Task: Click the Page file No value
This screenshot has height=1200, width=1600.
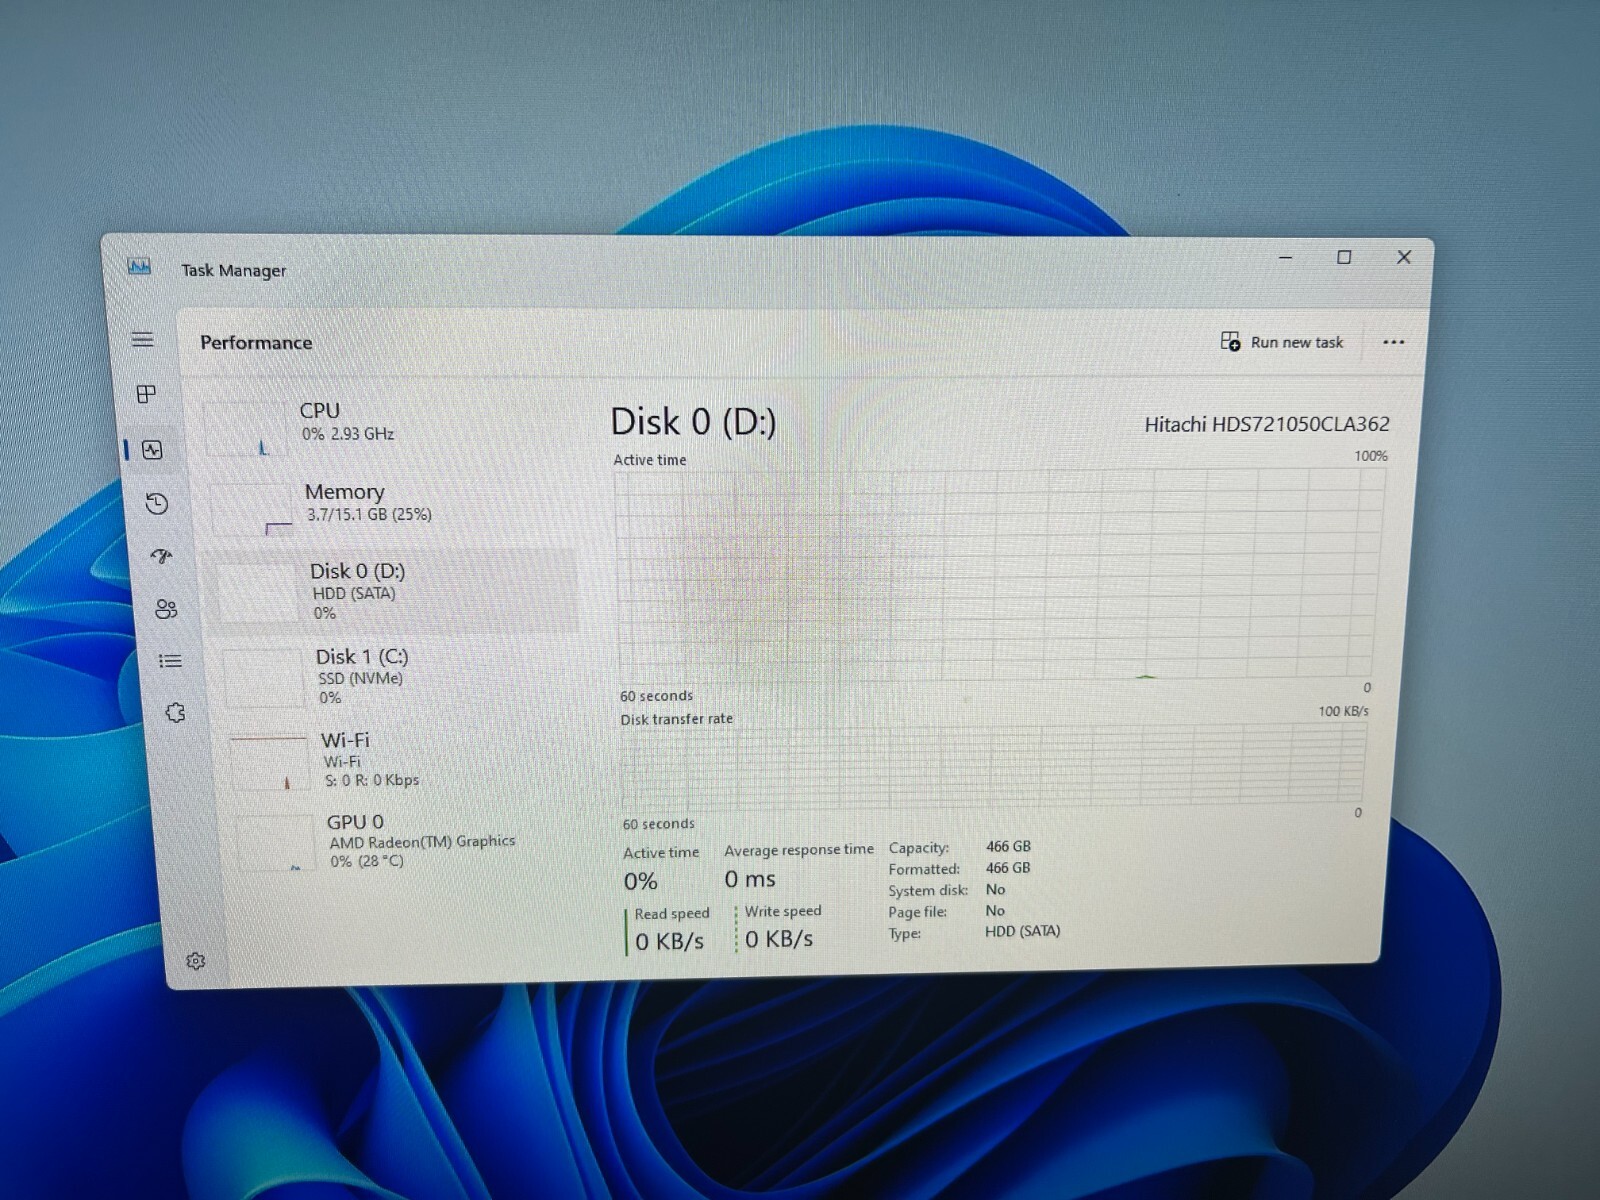Action: click(995, 910)
